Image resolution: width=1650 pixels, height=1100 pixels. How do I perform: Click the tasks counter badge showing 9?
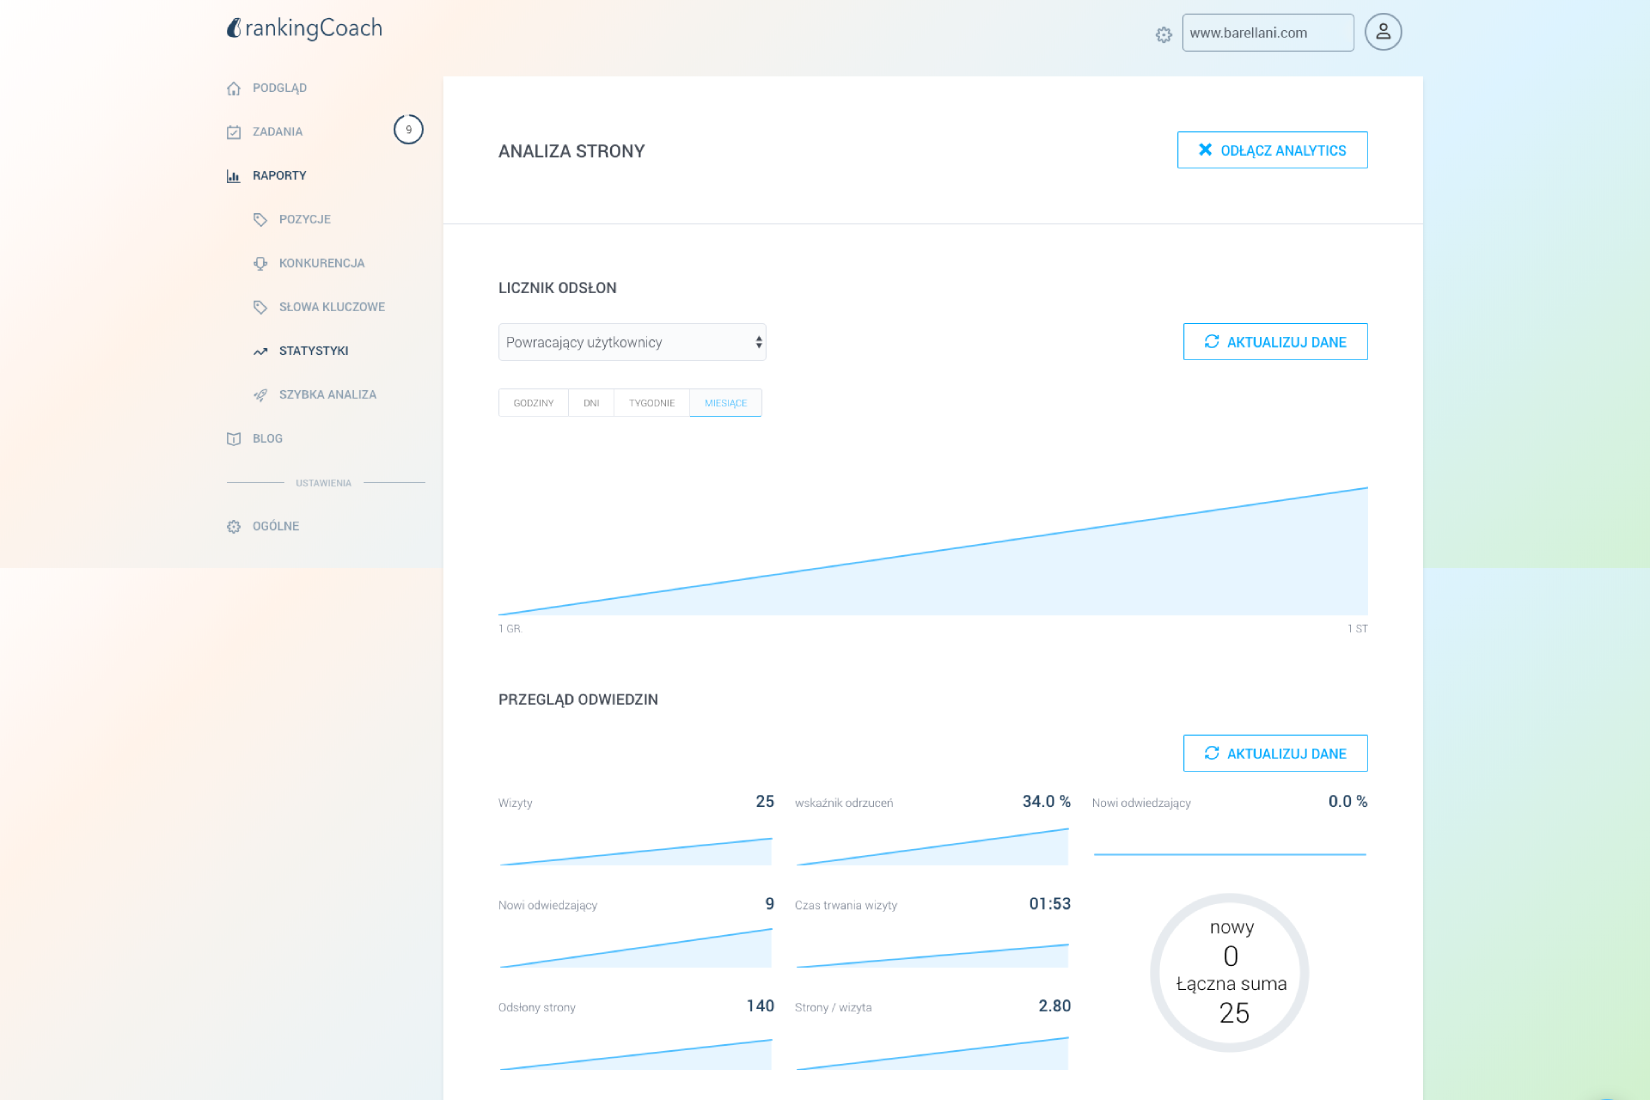click(408, 130)
